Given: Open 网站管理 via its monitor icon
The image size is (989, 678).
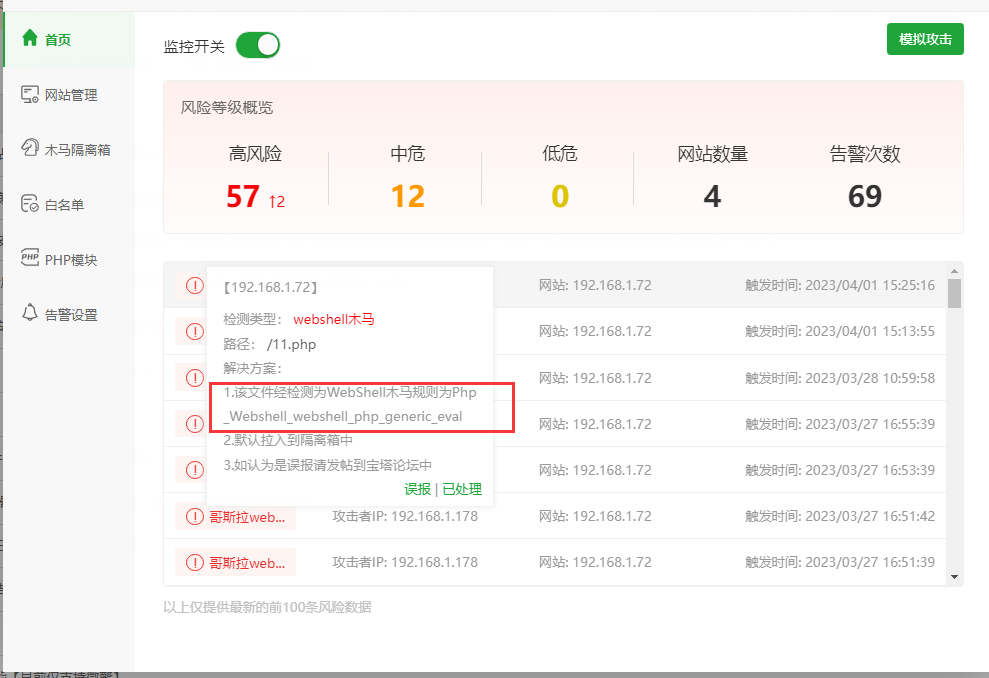Looking at the screenshot, I should pyautogui.click(x=30, y=95).
